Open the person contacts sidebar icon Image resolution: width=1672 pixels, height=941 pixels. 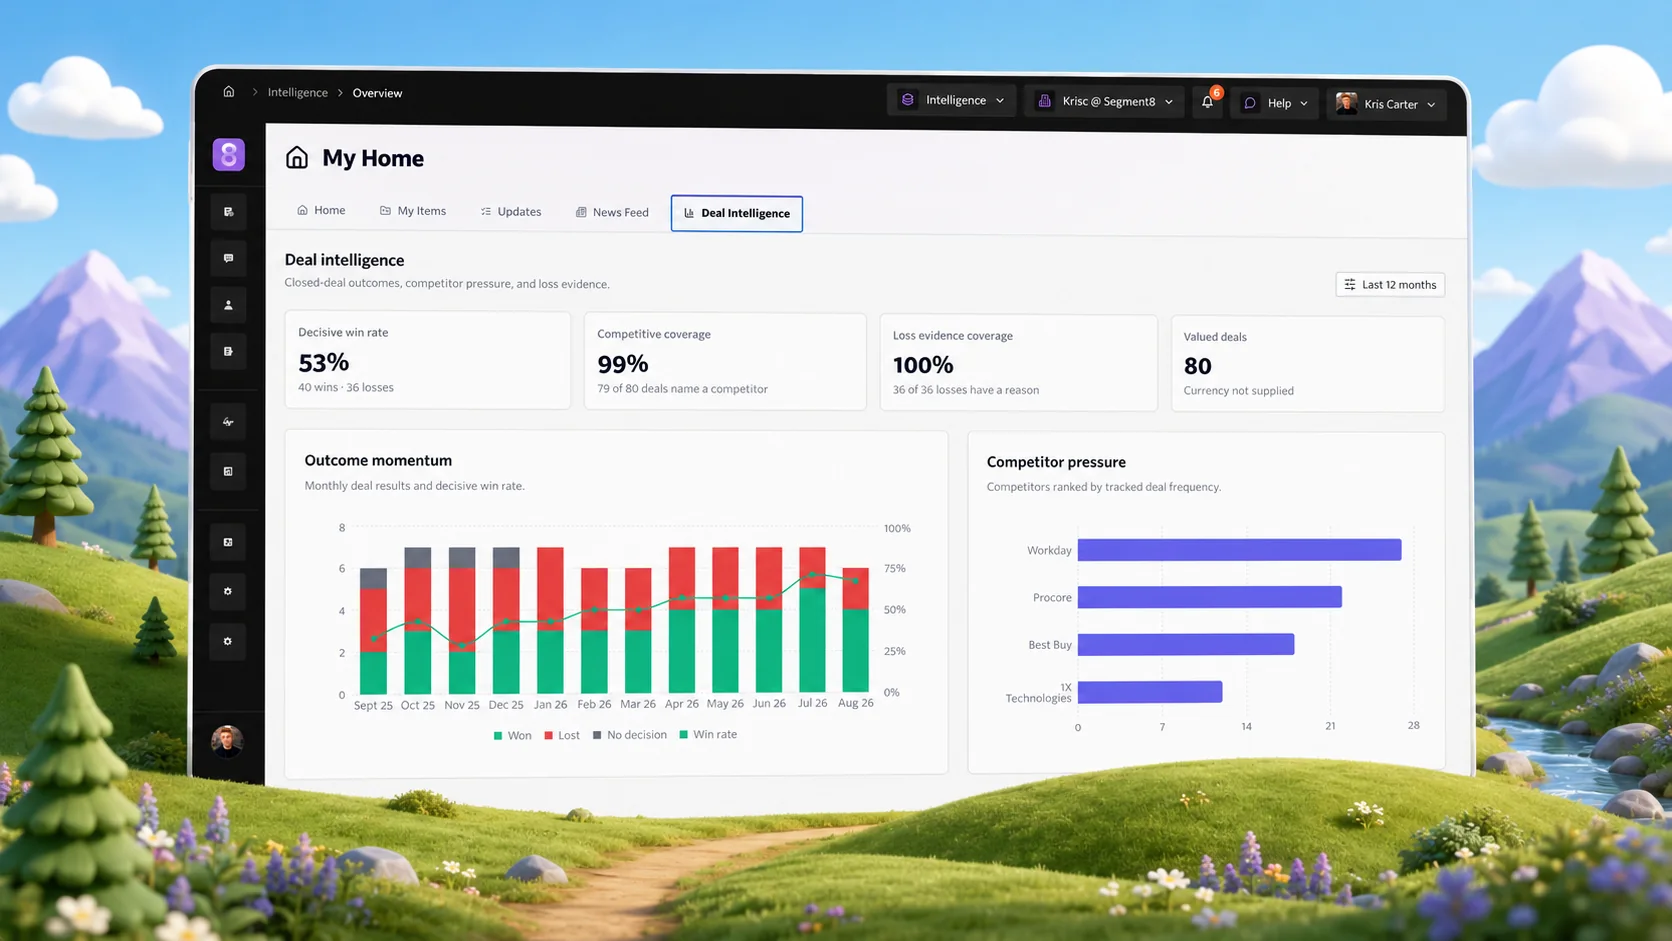[228, 305]
